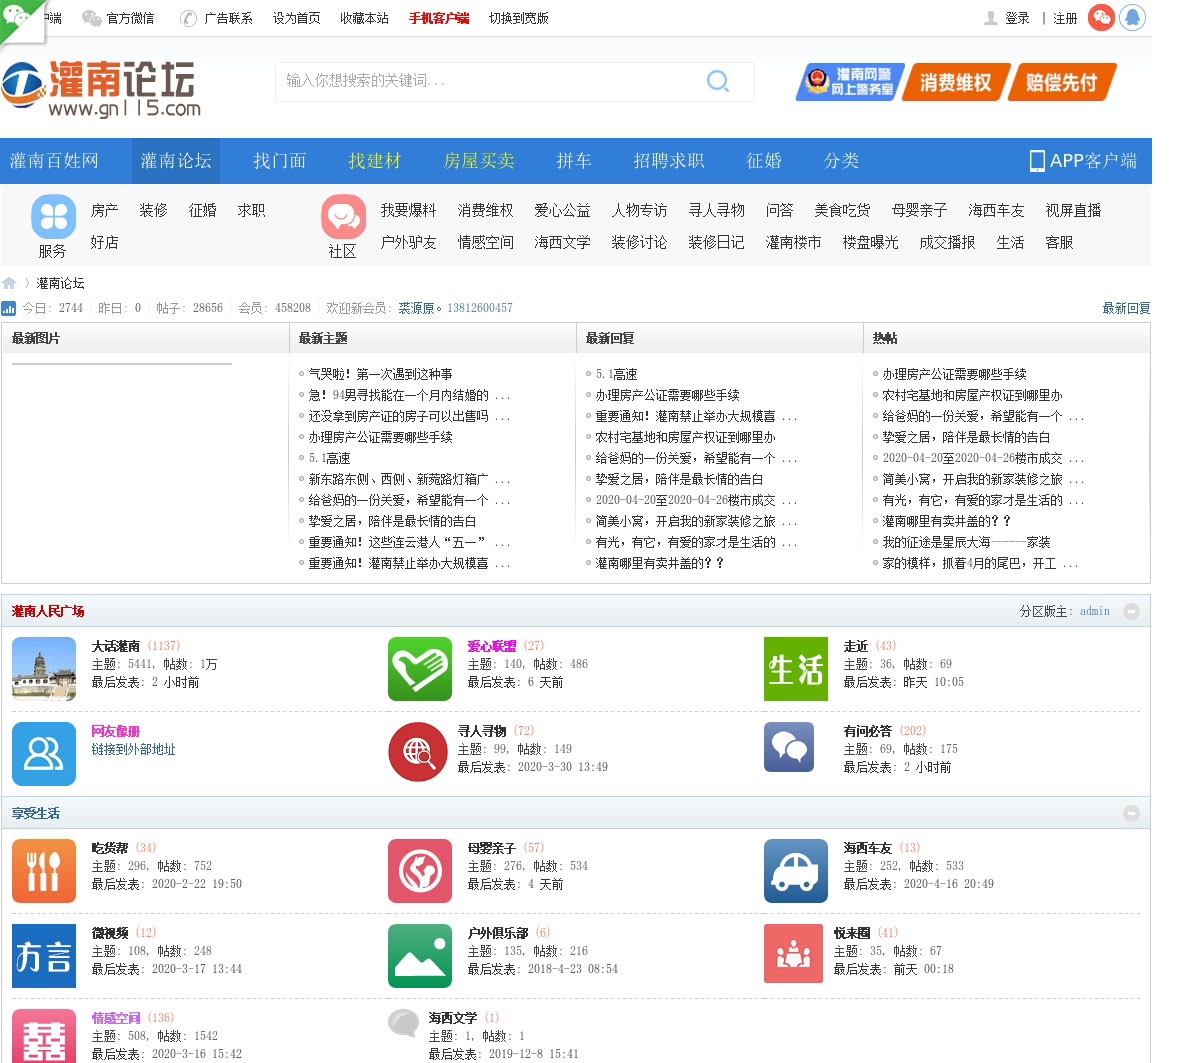1200x1063 pixels.
Task: Open the 大话灌南 pagoda thumbnail
Action: pyautogui.click(x=43, y=669)
